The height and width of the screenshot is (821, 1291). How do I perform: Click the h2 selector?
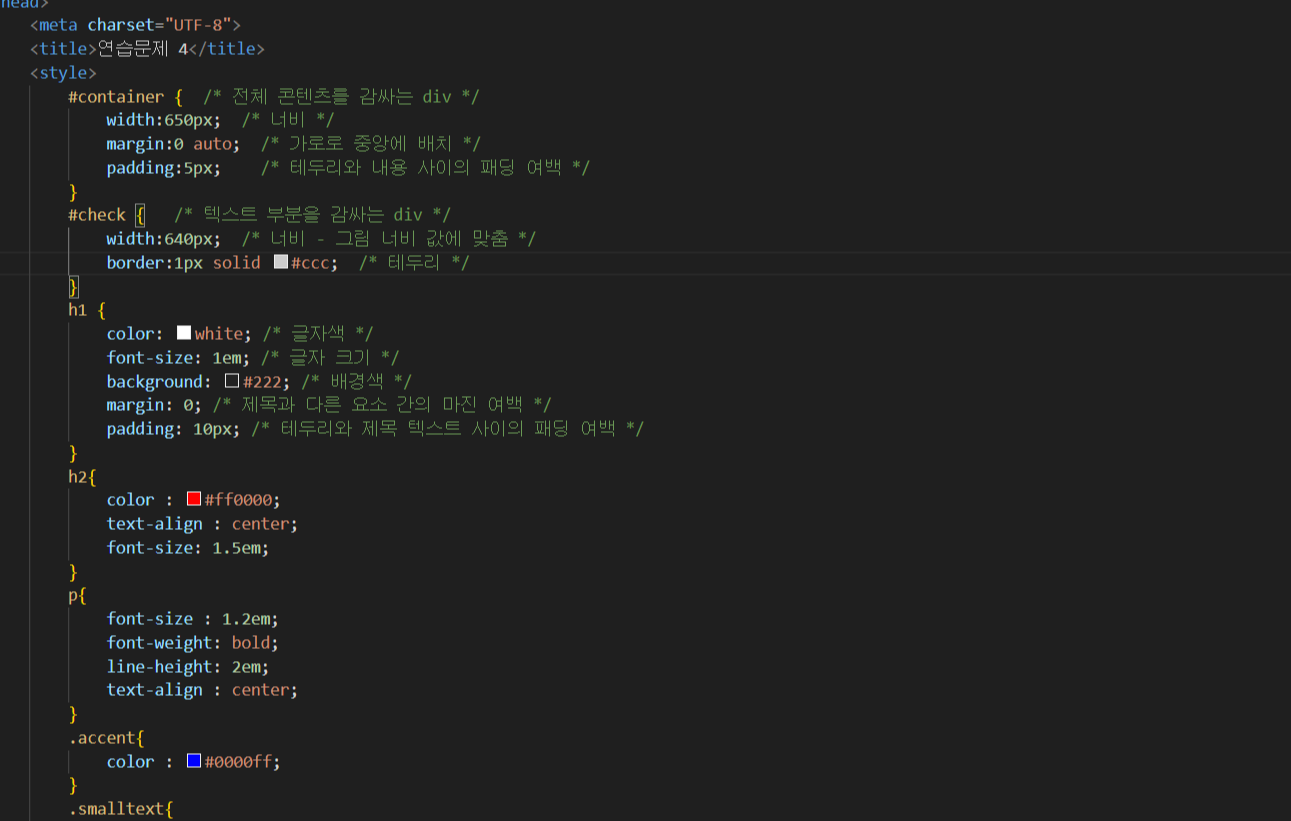click(x=75, y=475)
